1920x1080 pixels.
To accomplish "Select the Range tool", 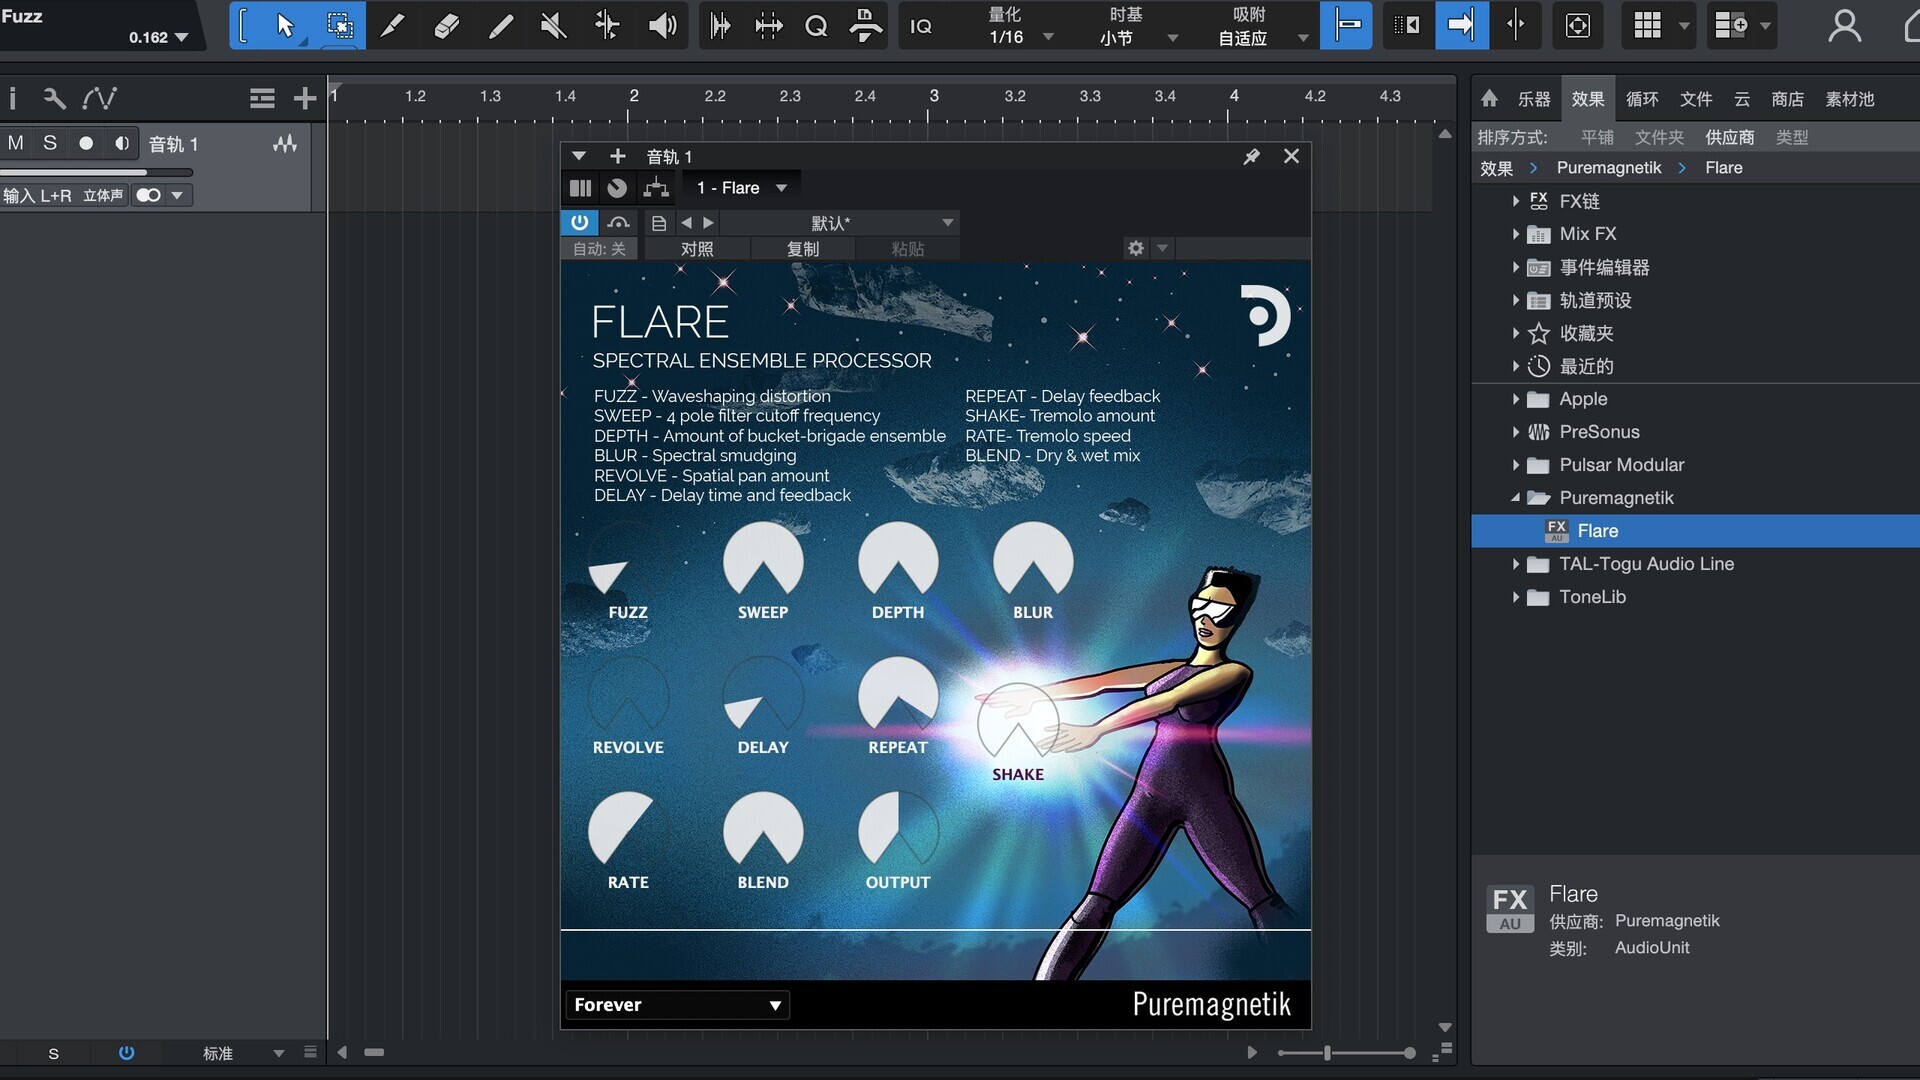I will pyautogui.click(x=339, y=25).
